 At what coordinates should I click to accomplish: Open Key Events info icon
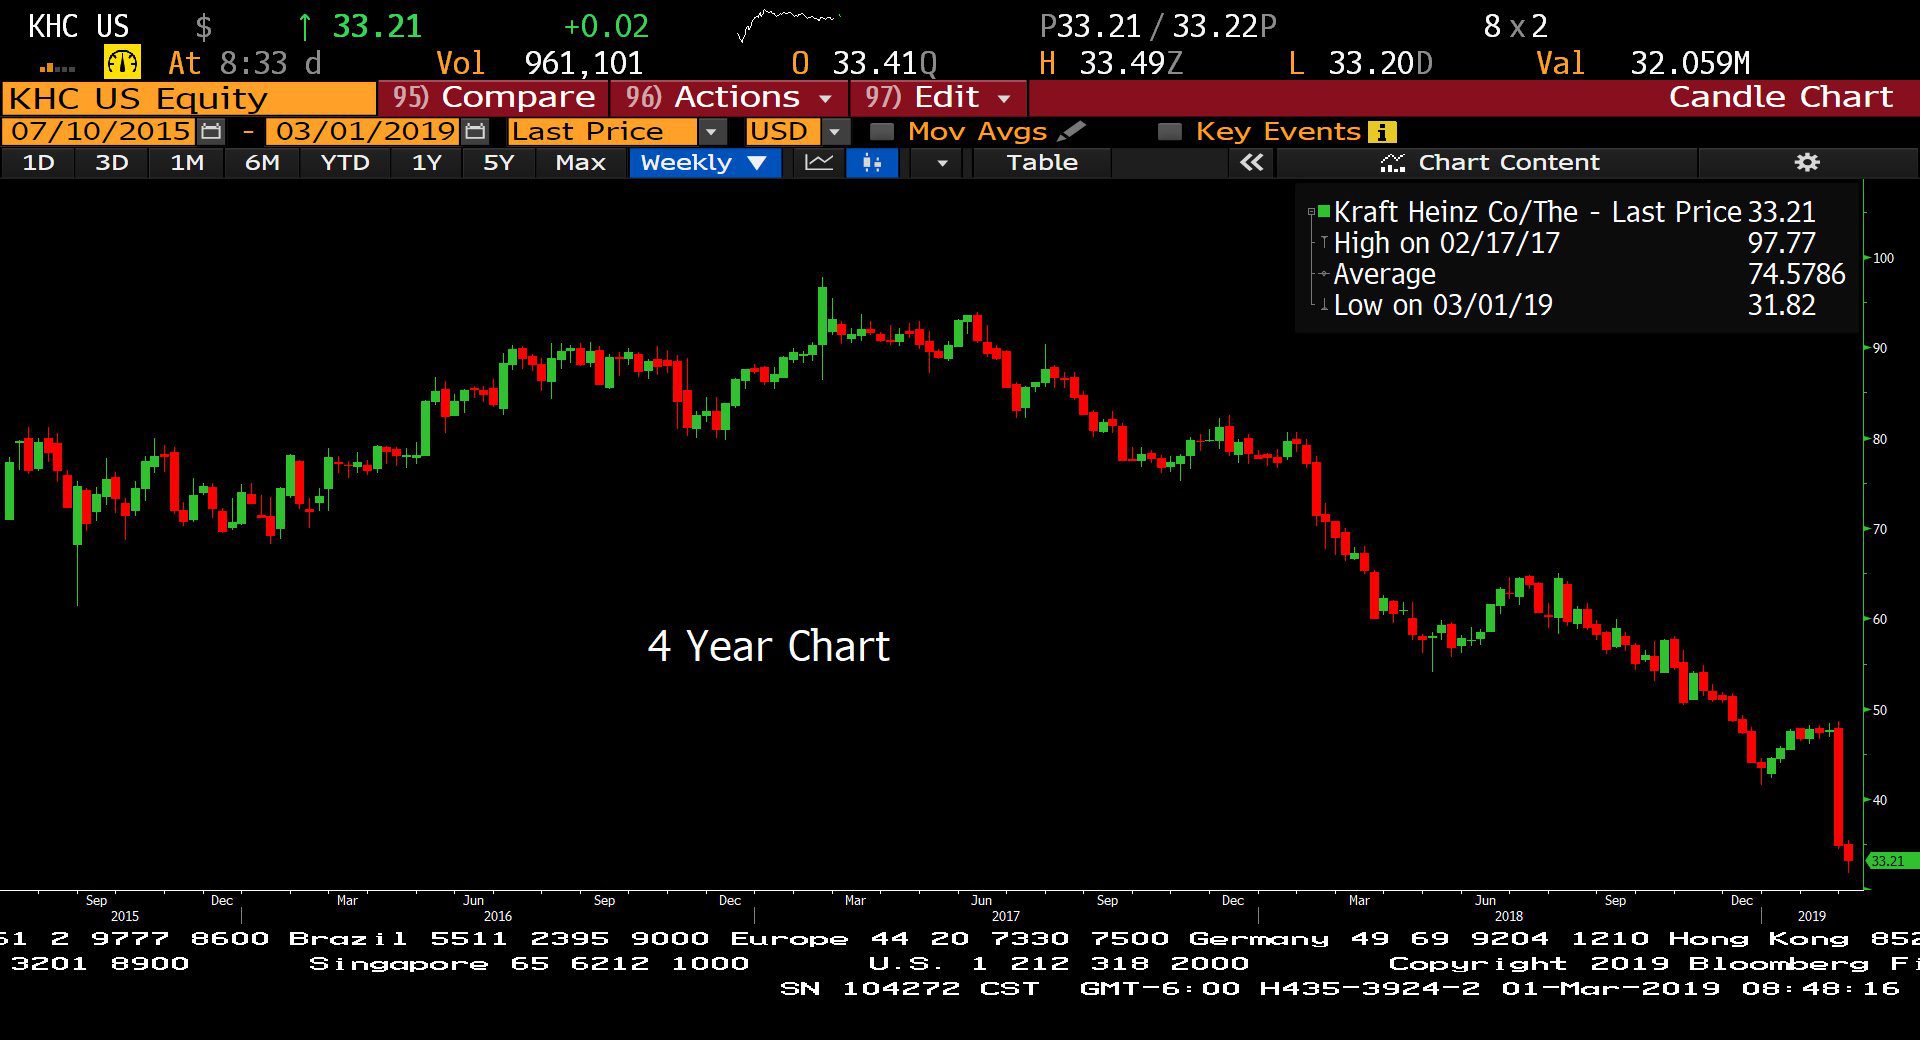click(1383, 132)
